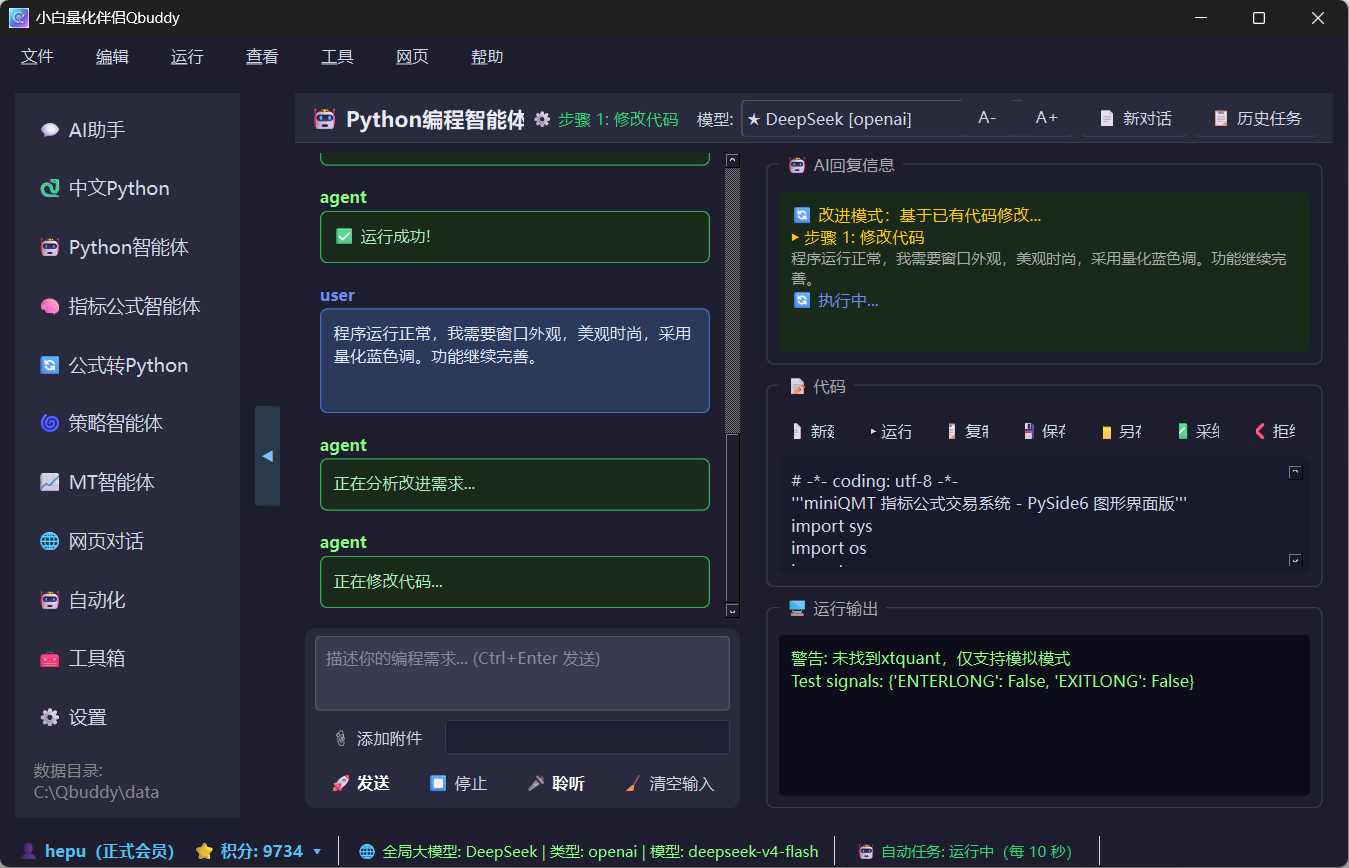Save code with the 保存 floppy button

1044,431
